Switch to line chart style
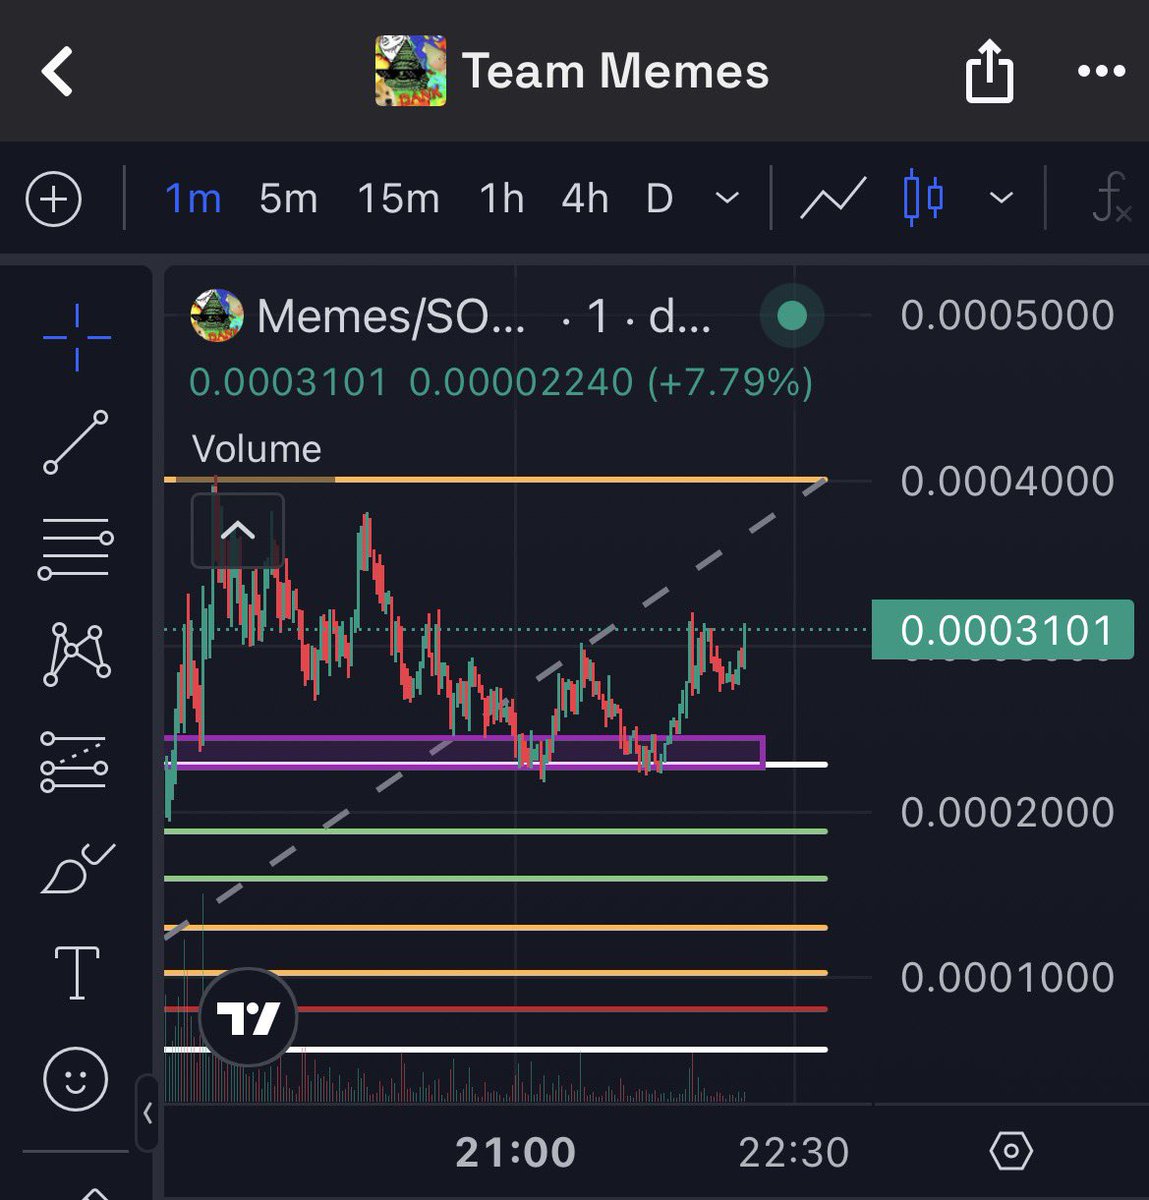This screenshot has width=1149, height=1200. tap(832, 197)
